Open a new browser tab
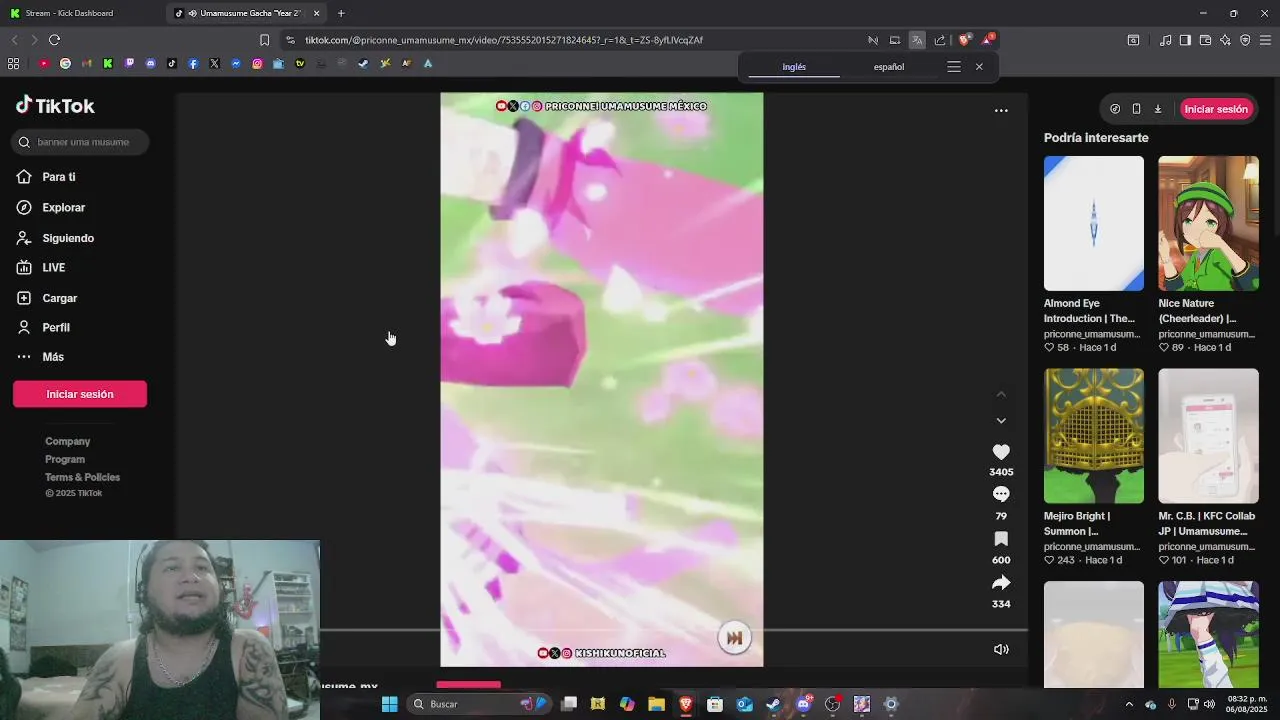This screenshot has height=720, width=1280. [x=341, y=13]
